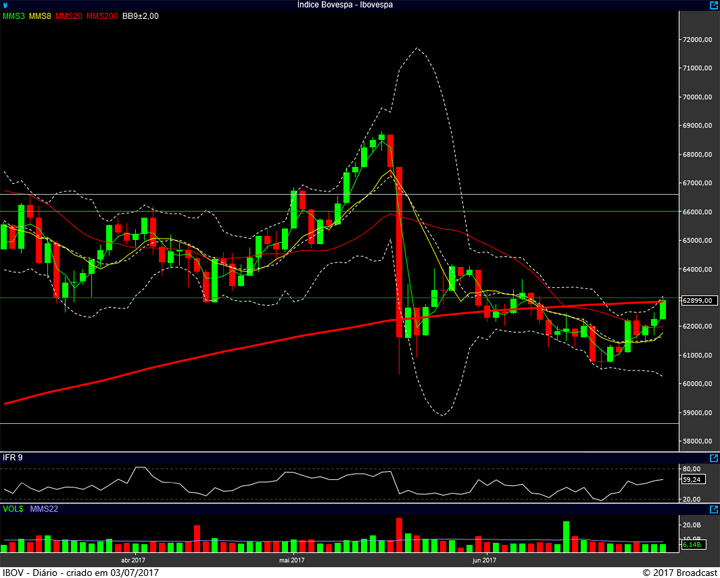This screenshot has height=578, width=720.
Task: Click the 20,00 level on IFR axis
Action: tap(692, 499)
